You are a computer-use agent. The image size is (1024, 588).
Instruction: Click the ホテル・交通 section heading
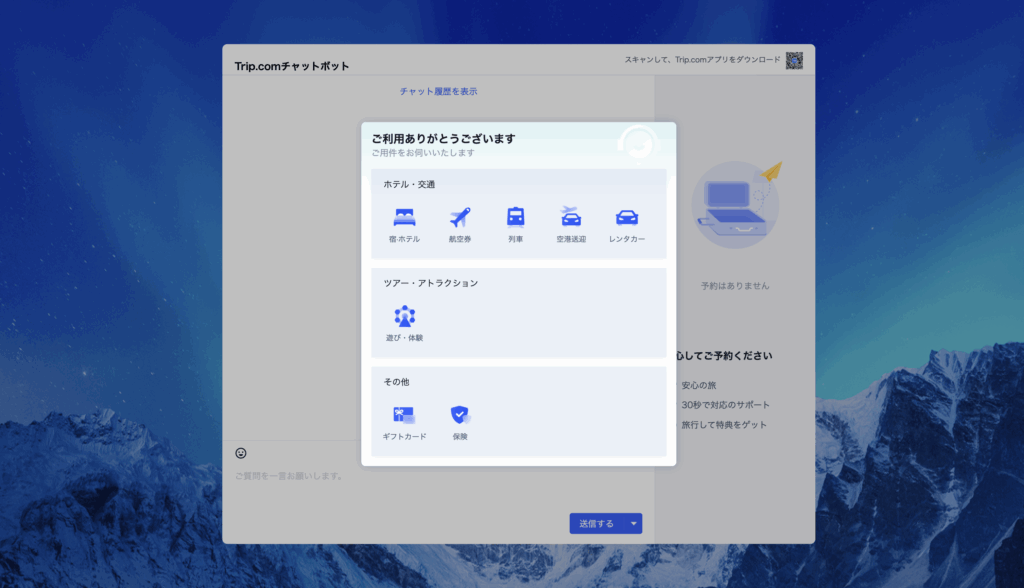tap(409, 184)
